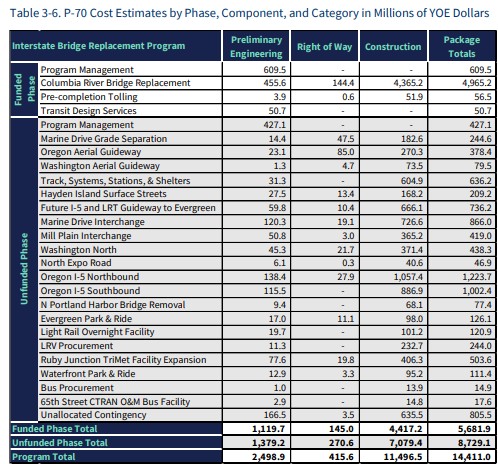Click the 'Preliminary Engineering' column header
498x464 pixels.
pyautogui.click(x=256, y=47)
